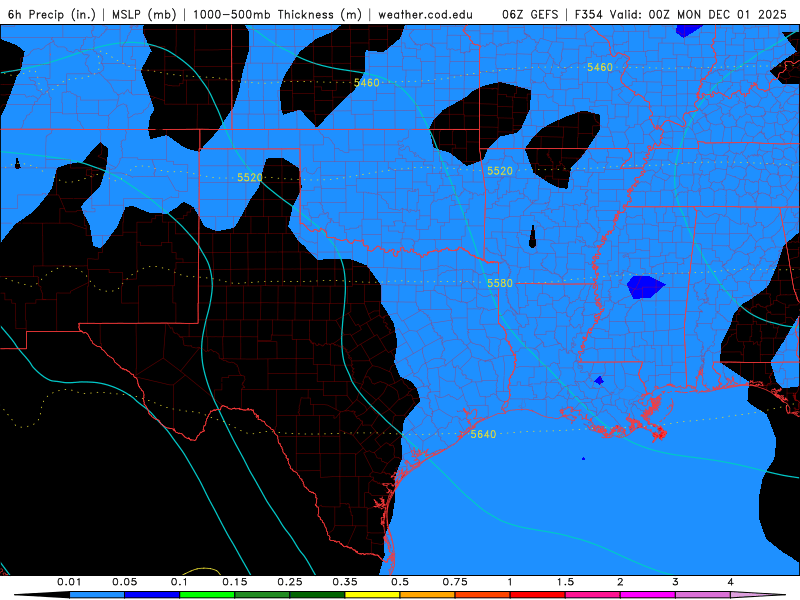The width and height of the screenshot is (800, 600).
Task: Click the '1.5' legend value
Action: point(565,582)
